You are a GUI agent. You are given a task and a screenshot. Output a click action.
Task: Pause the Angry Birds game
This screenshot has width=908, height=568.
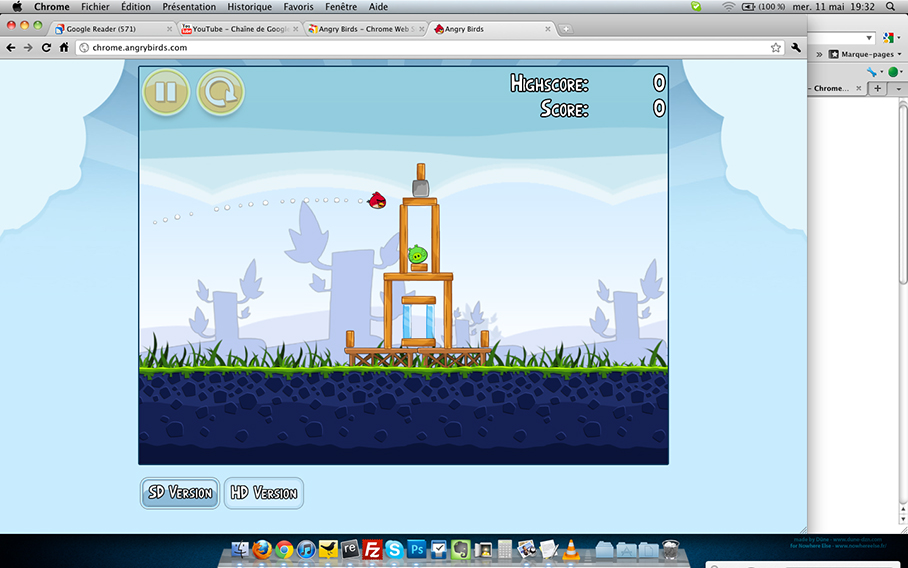(x=166, y=92)
